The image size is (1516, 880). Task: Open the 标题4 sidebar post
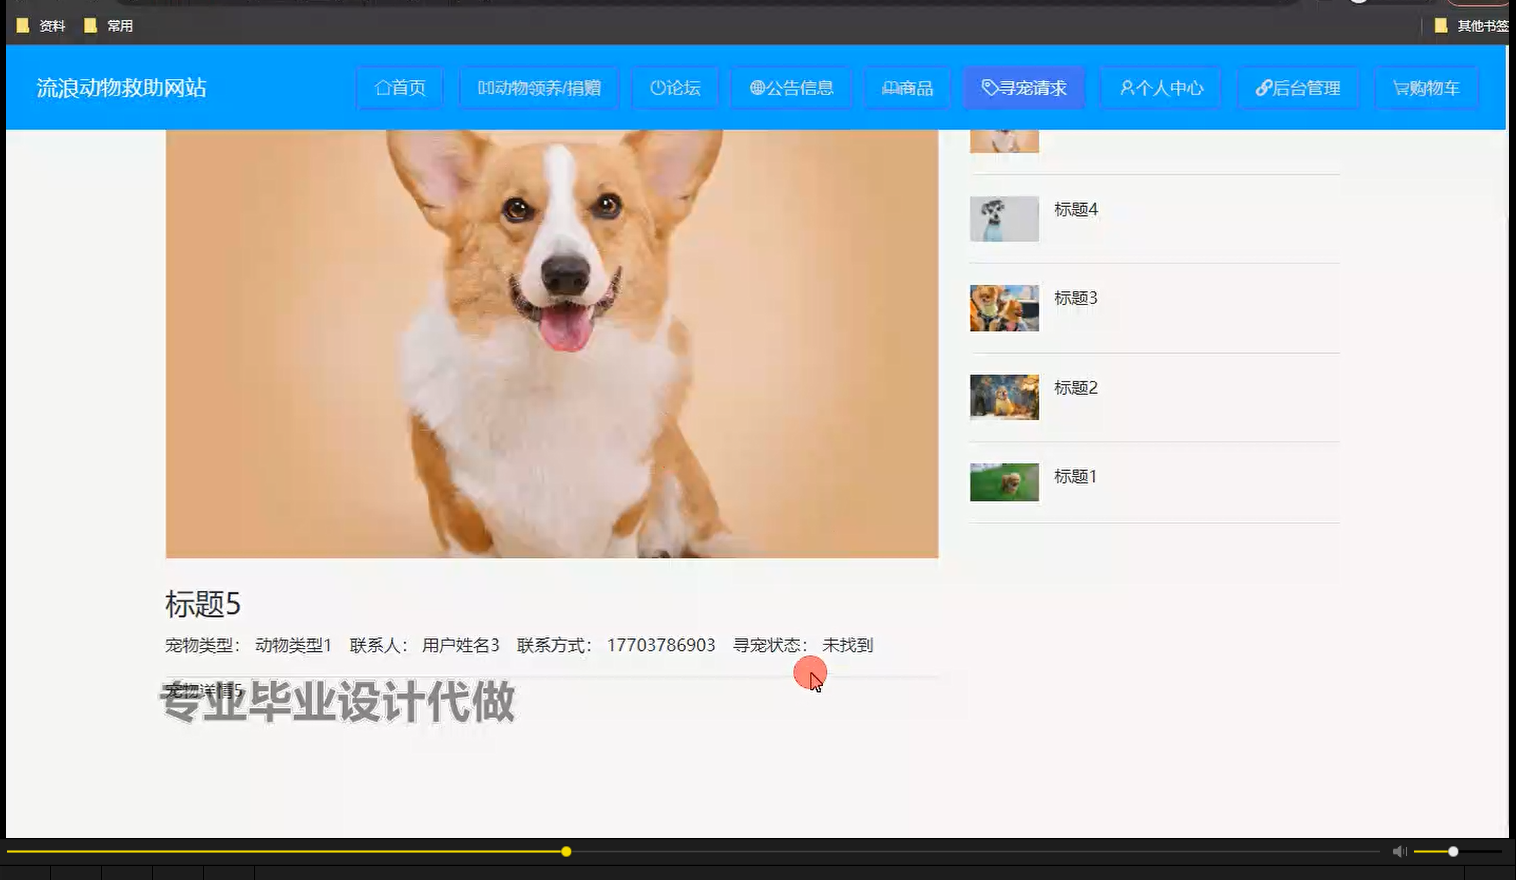[x=1075, y=209]
